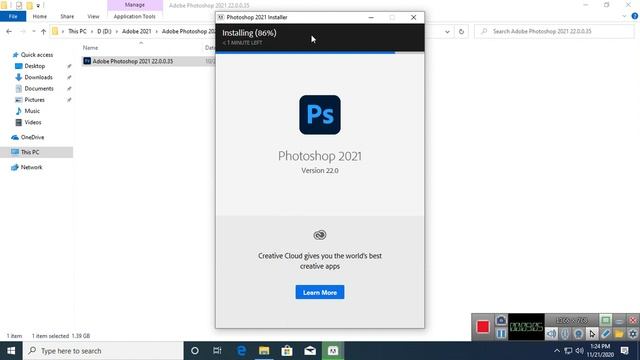640x360 pixels.
Task: Open the Application Tools ribbon tab
Action: point(134,16)
